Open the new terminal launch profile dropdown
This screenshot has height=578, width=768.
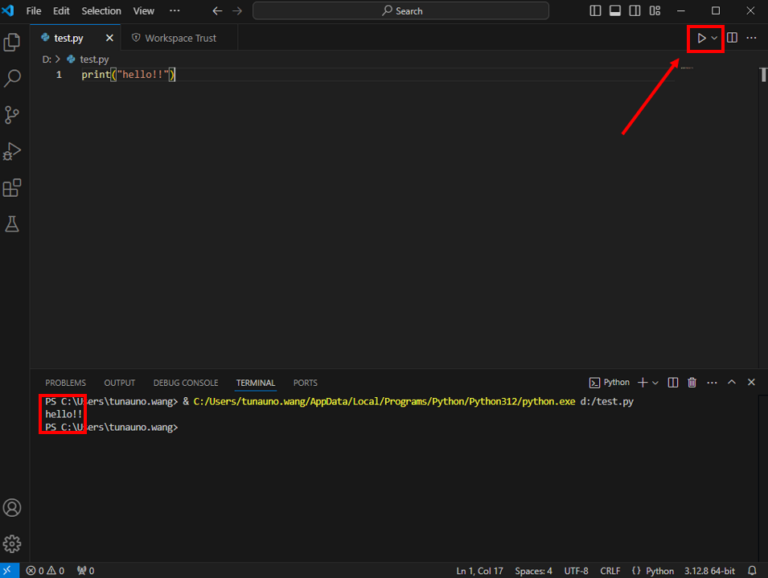(656, 383)
